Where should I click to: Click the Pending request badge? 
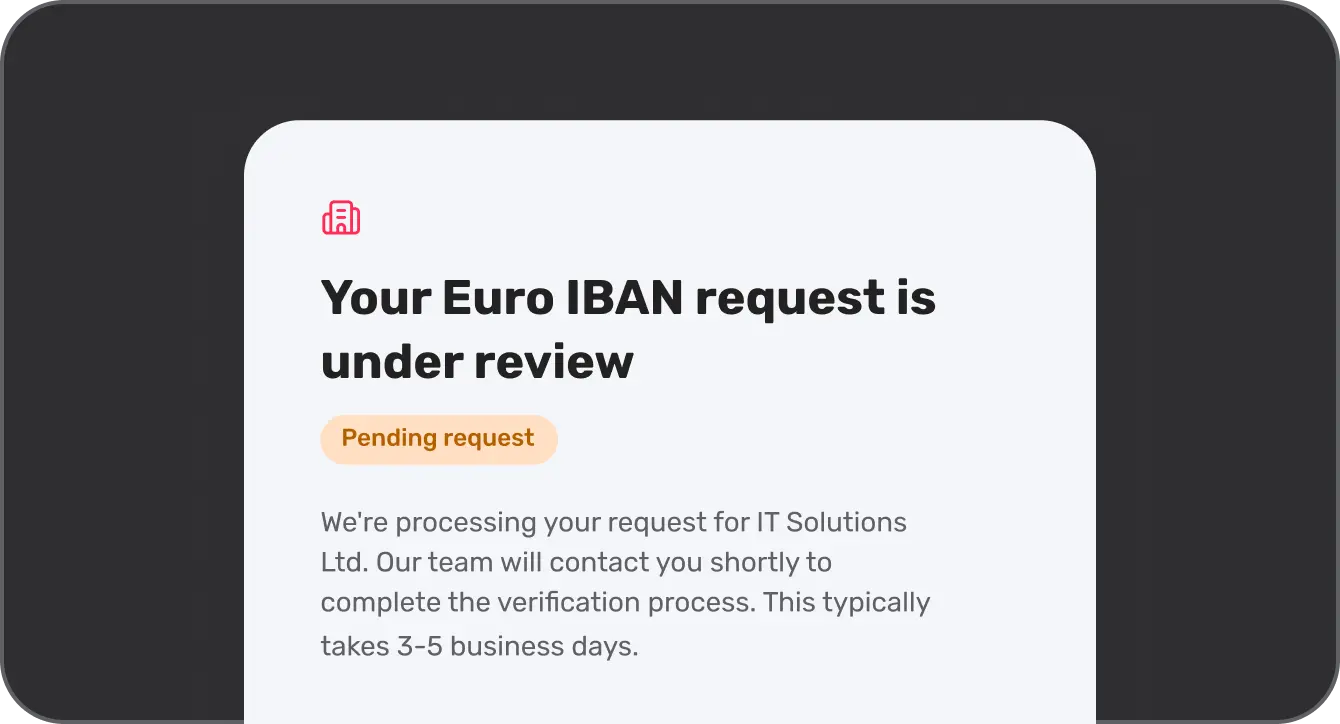pos(438,439)
